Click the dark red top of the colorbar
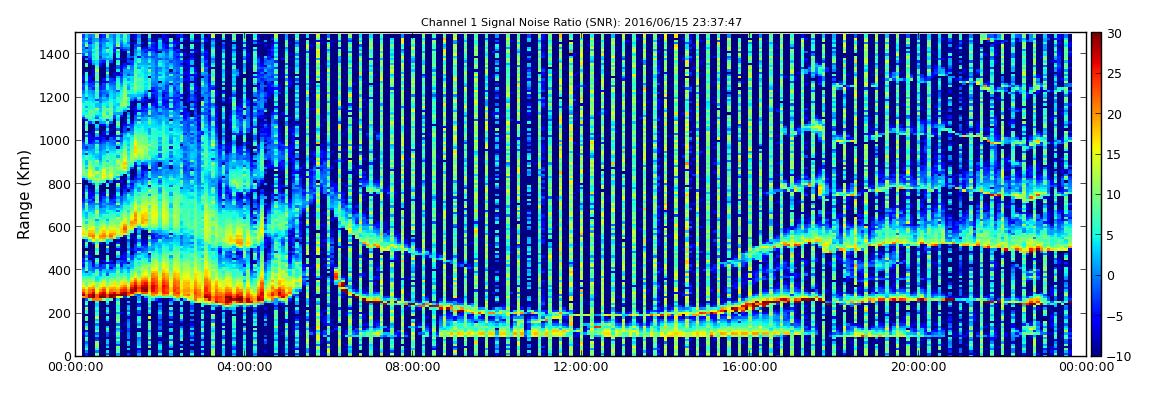This screenshot has width=1150, height=407. (x=1096, y=38)
